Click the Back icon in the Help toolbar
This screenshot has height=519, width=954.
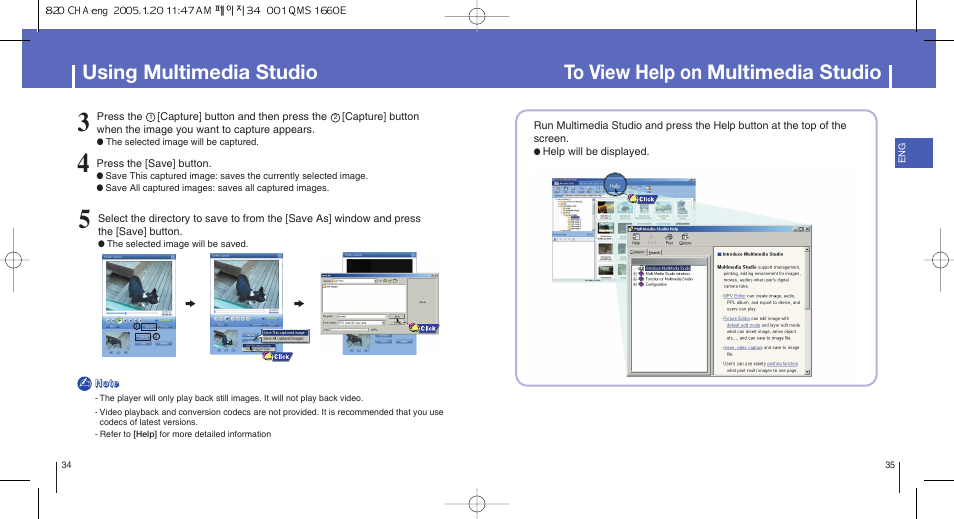[652, 239]
